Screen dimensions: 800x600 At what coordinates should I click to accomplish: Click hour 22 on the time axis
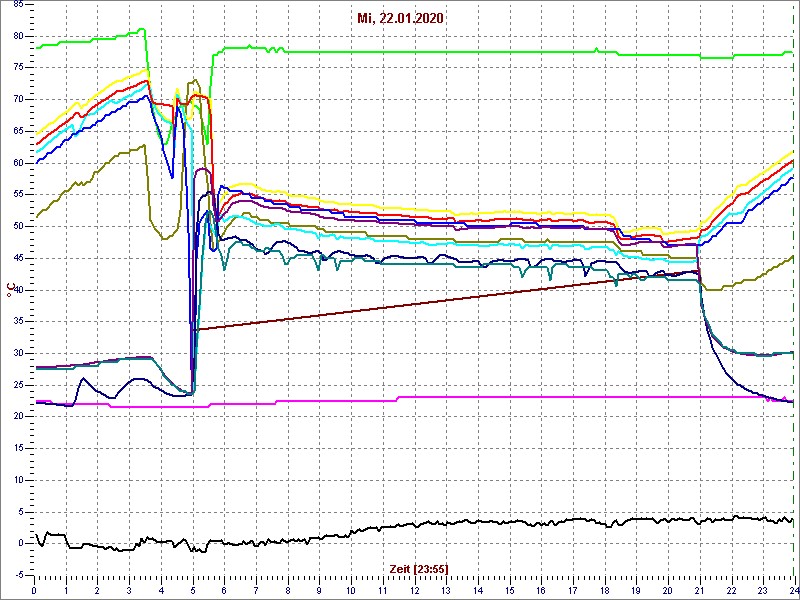(x=731, y=589)
